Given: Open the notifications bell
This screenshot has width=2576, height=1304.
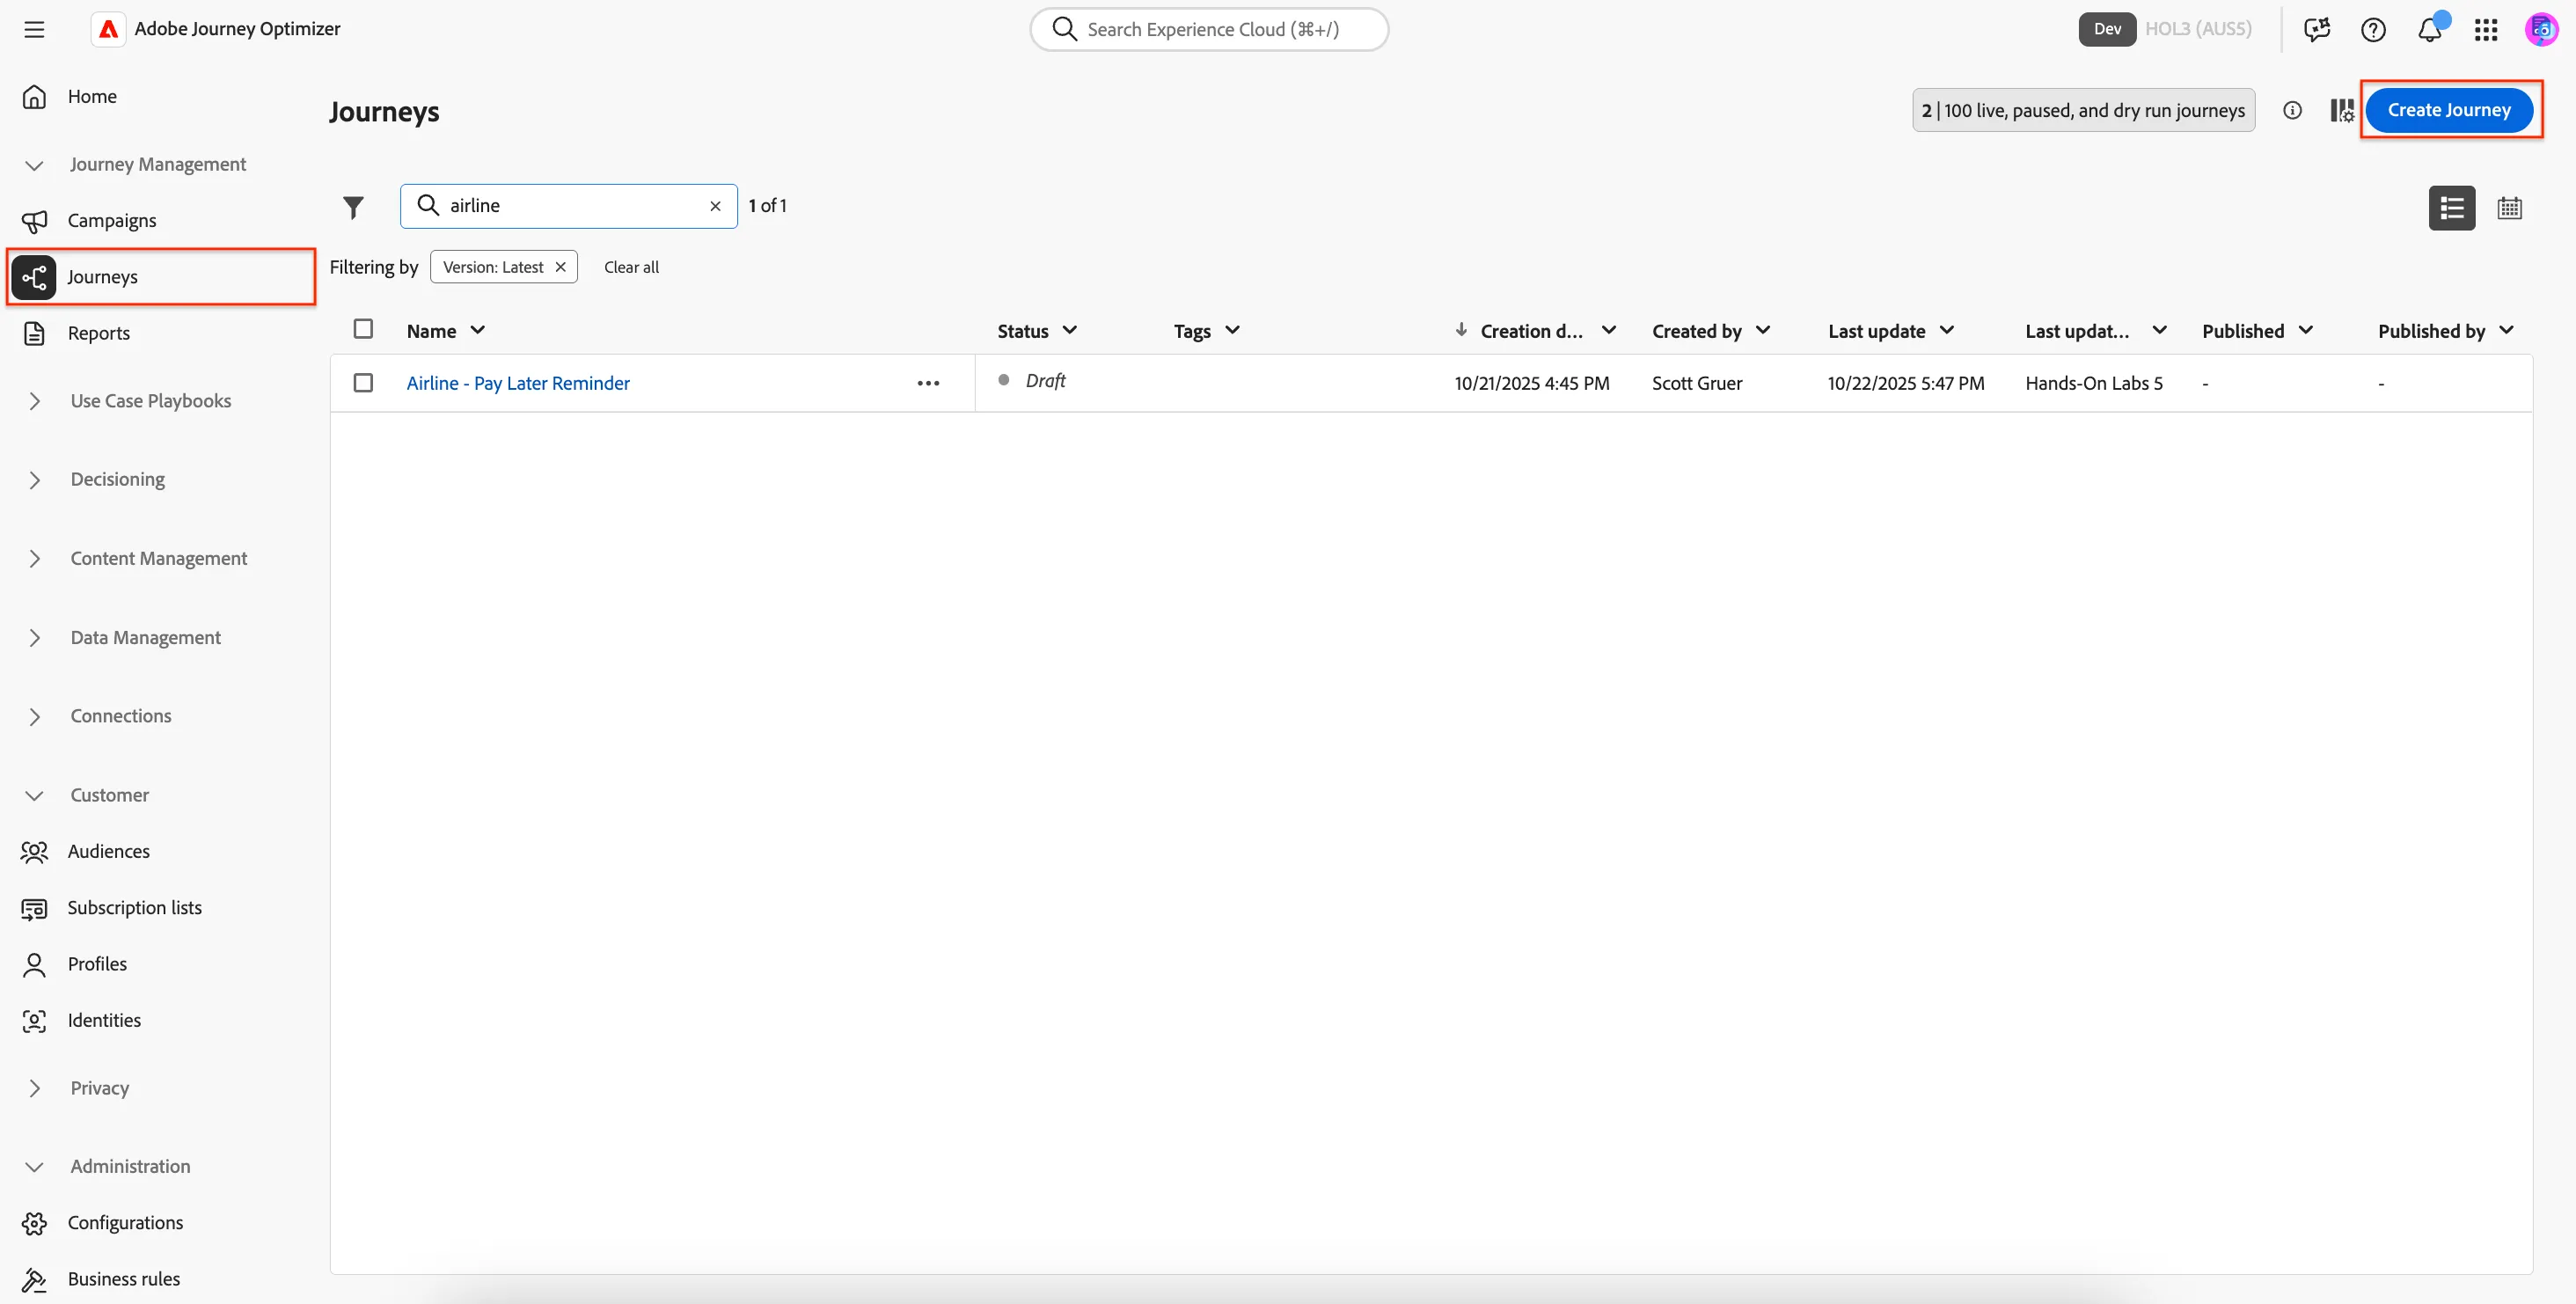Looking at the screenshot, I should coord(2430,29).
